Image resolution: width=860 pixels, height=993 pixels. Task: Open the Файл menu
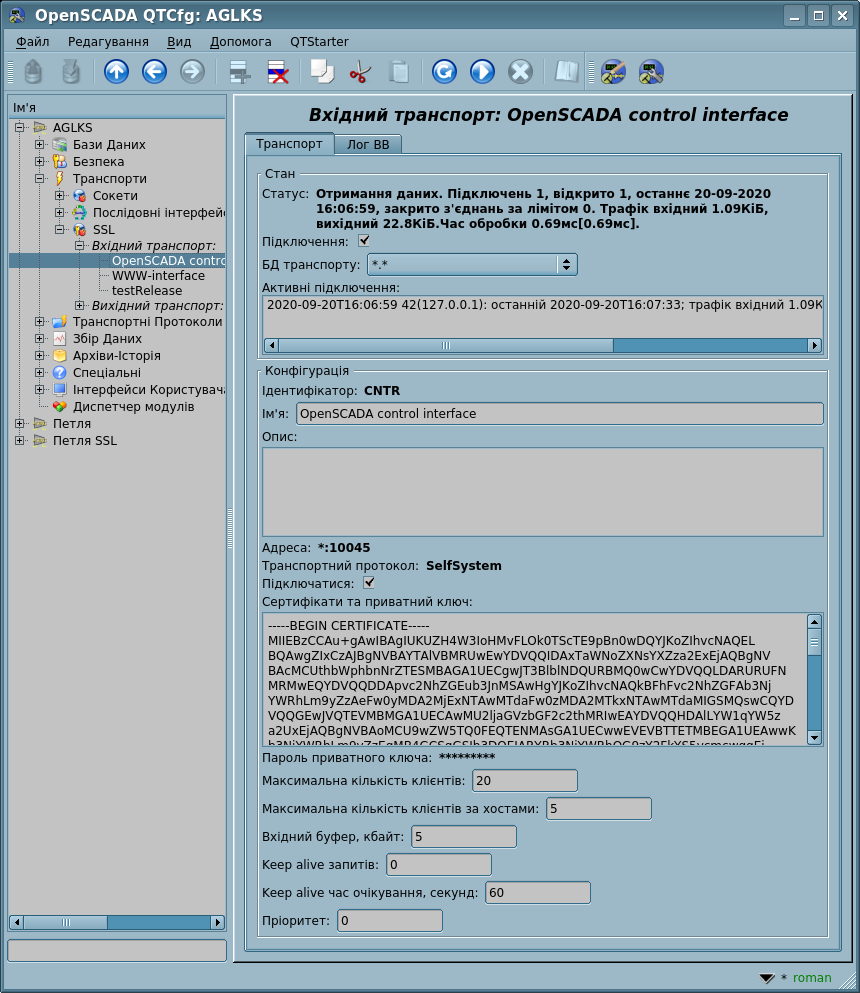point(33,42)
